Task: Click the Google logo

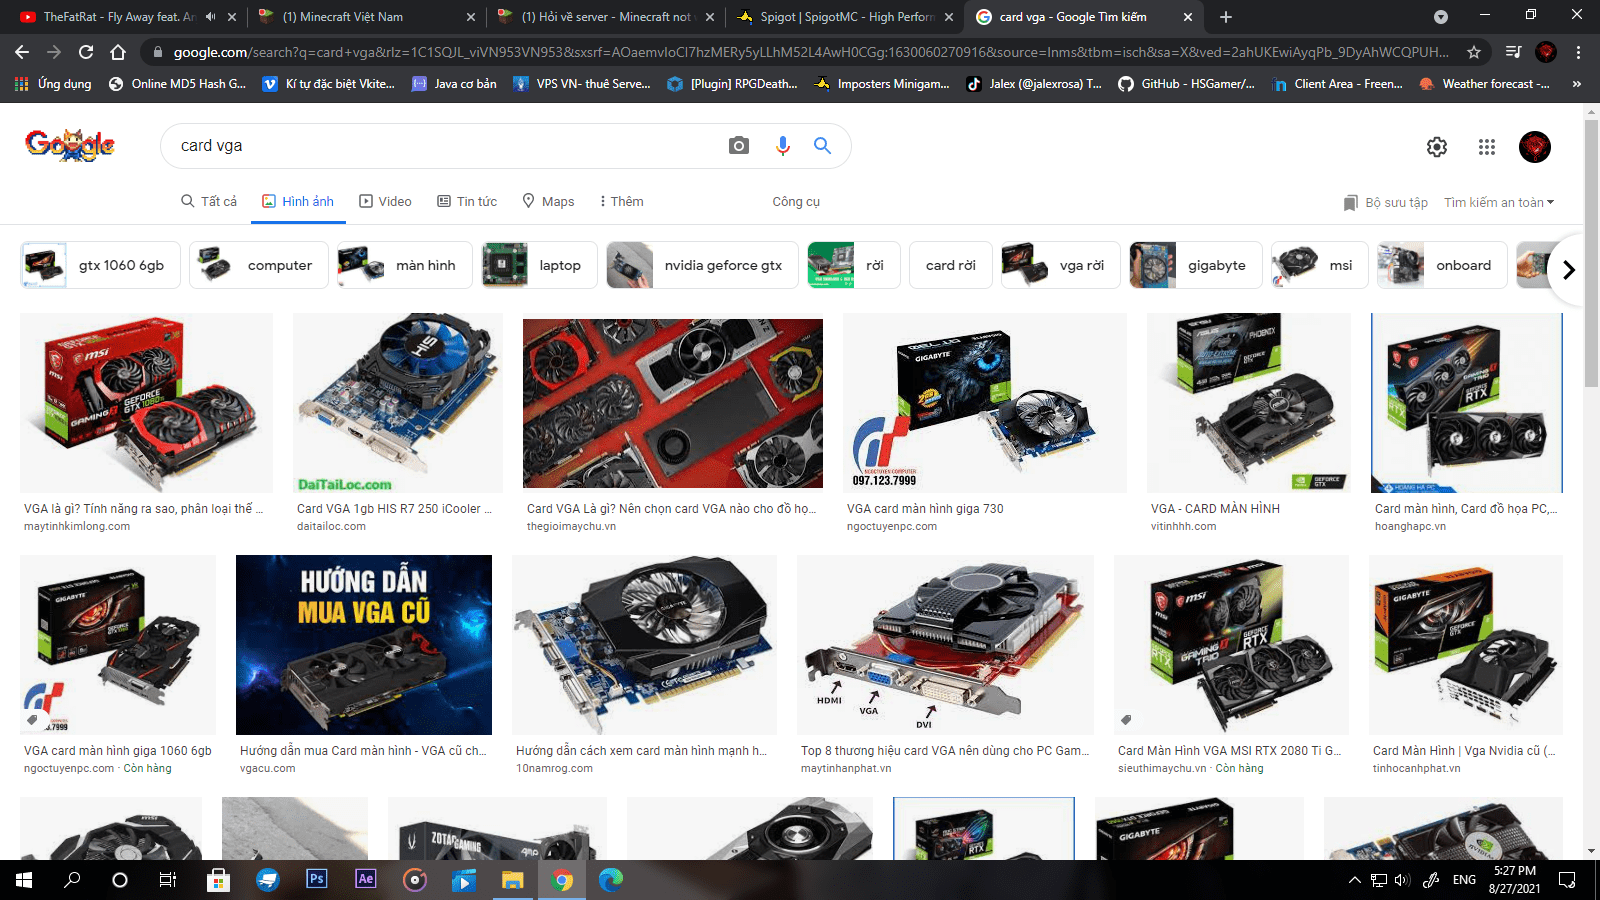Action: click(70, 146)
